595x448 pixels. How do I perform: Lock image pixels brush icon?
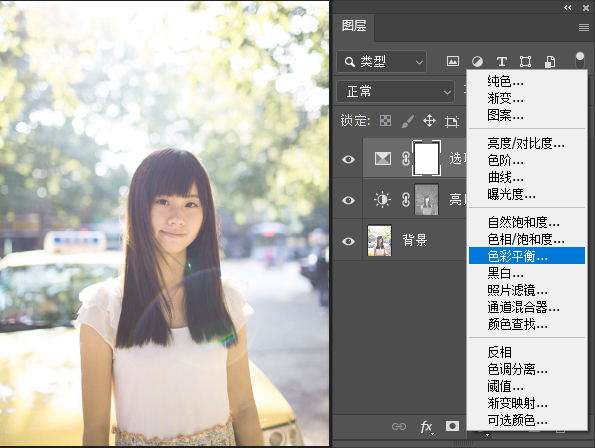point(407,121)
